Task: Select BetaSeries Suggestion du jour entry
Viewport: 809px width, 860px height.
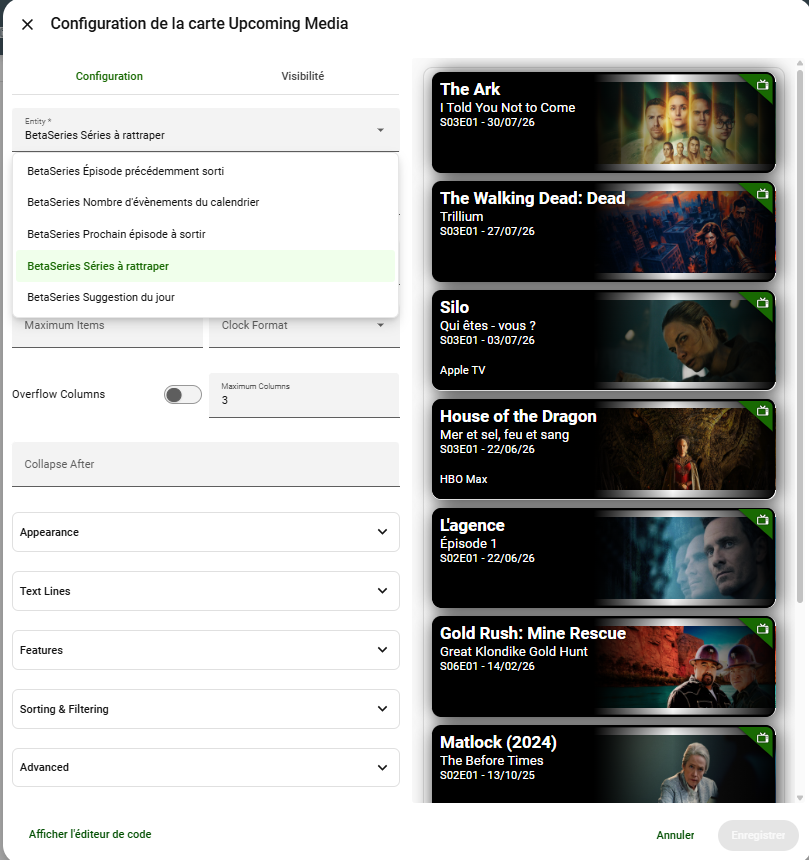Action: pyautogui.click(x=206, y=297)
